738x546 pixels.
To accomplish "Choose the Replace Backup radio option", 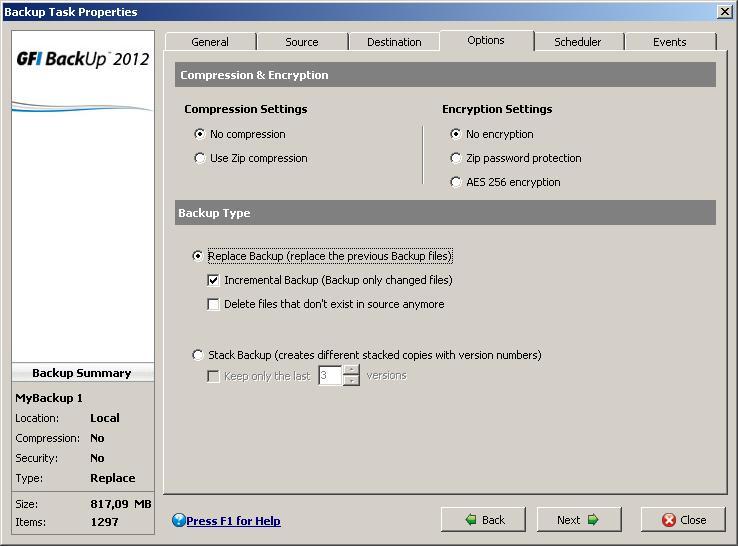I will (197, 256).
